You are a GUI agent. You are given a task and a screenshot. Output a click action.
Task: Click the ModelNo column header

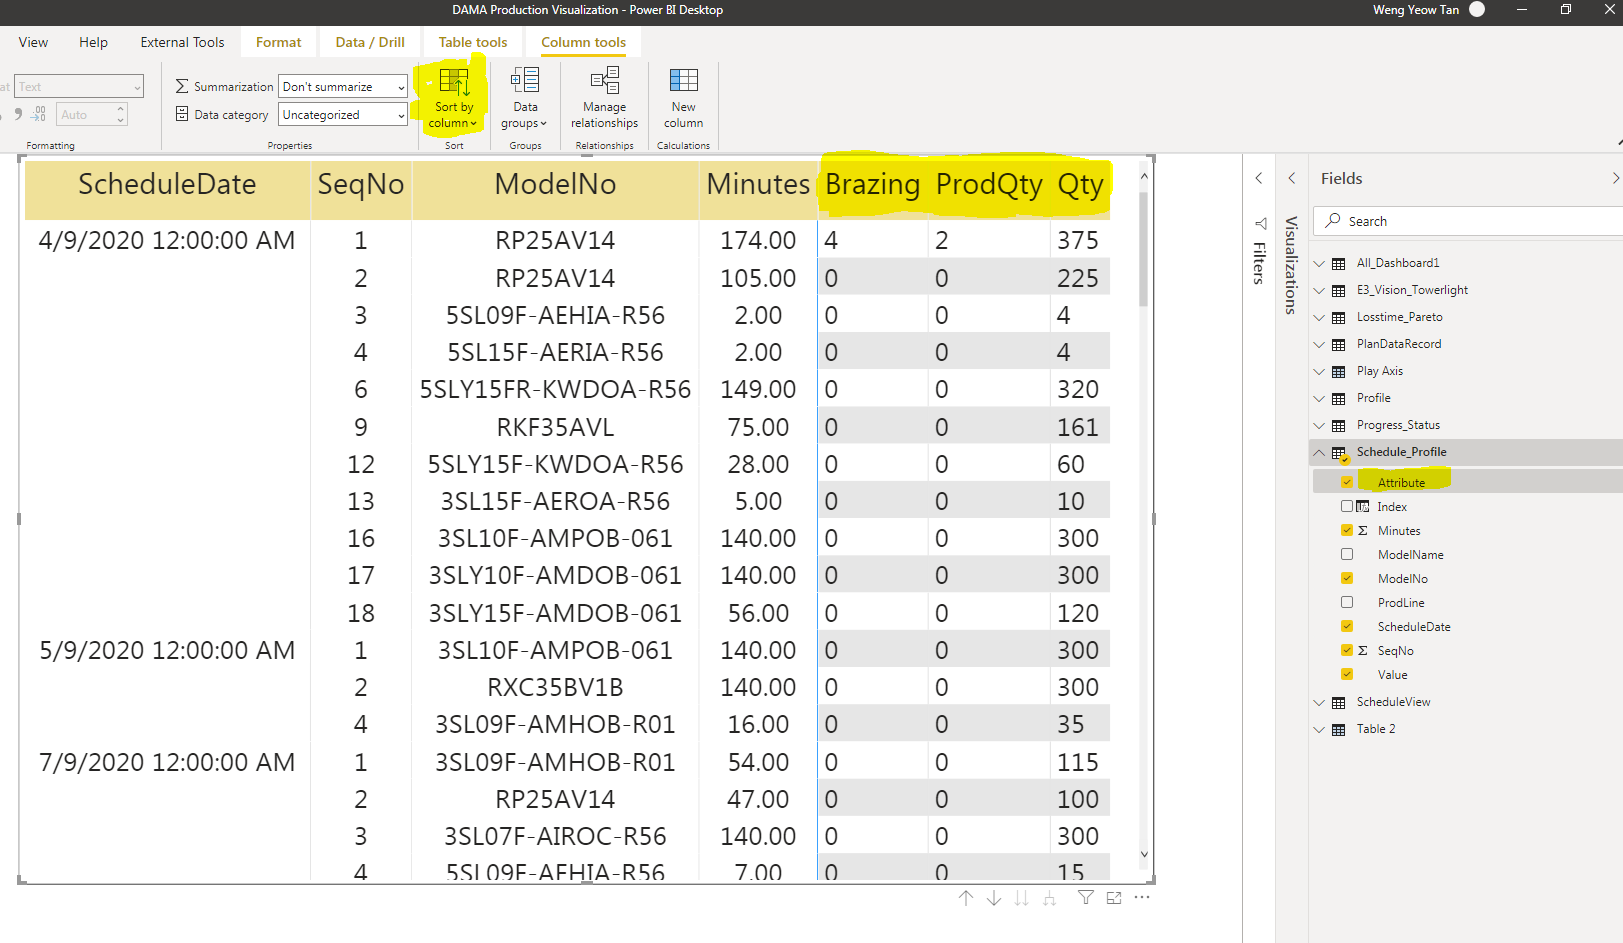(555, 184)
